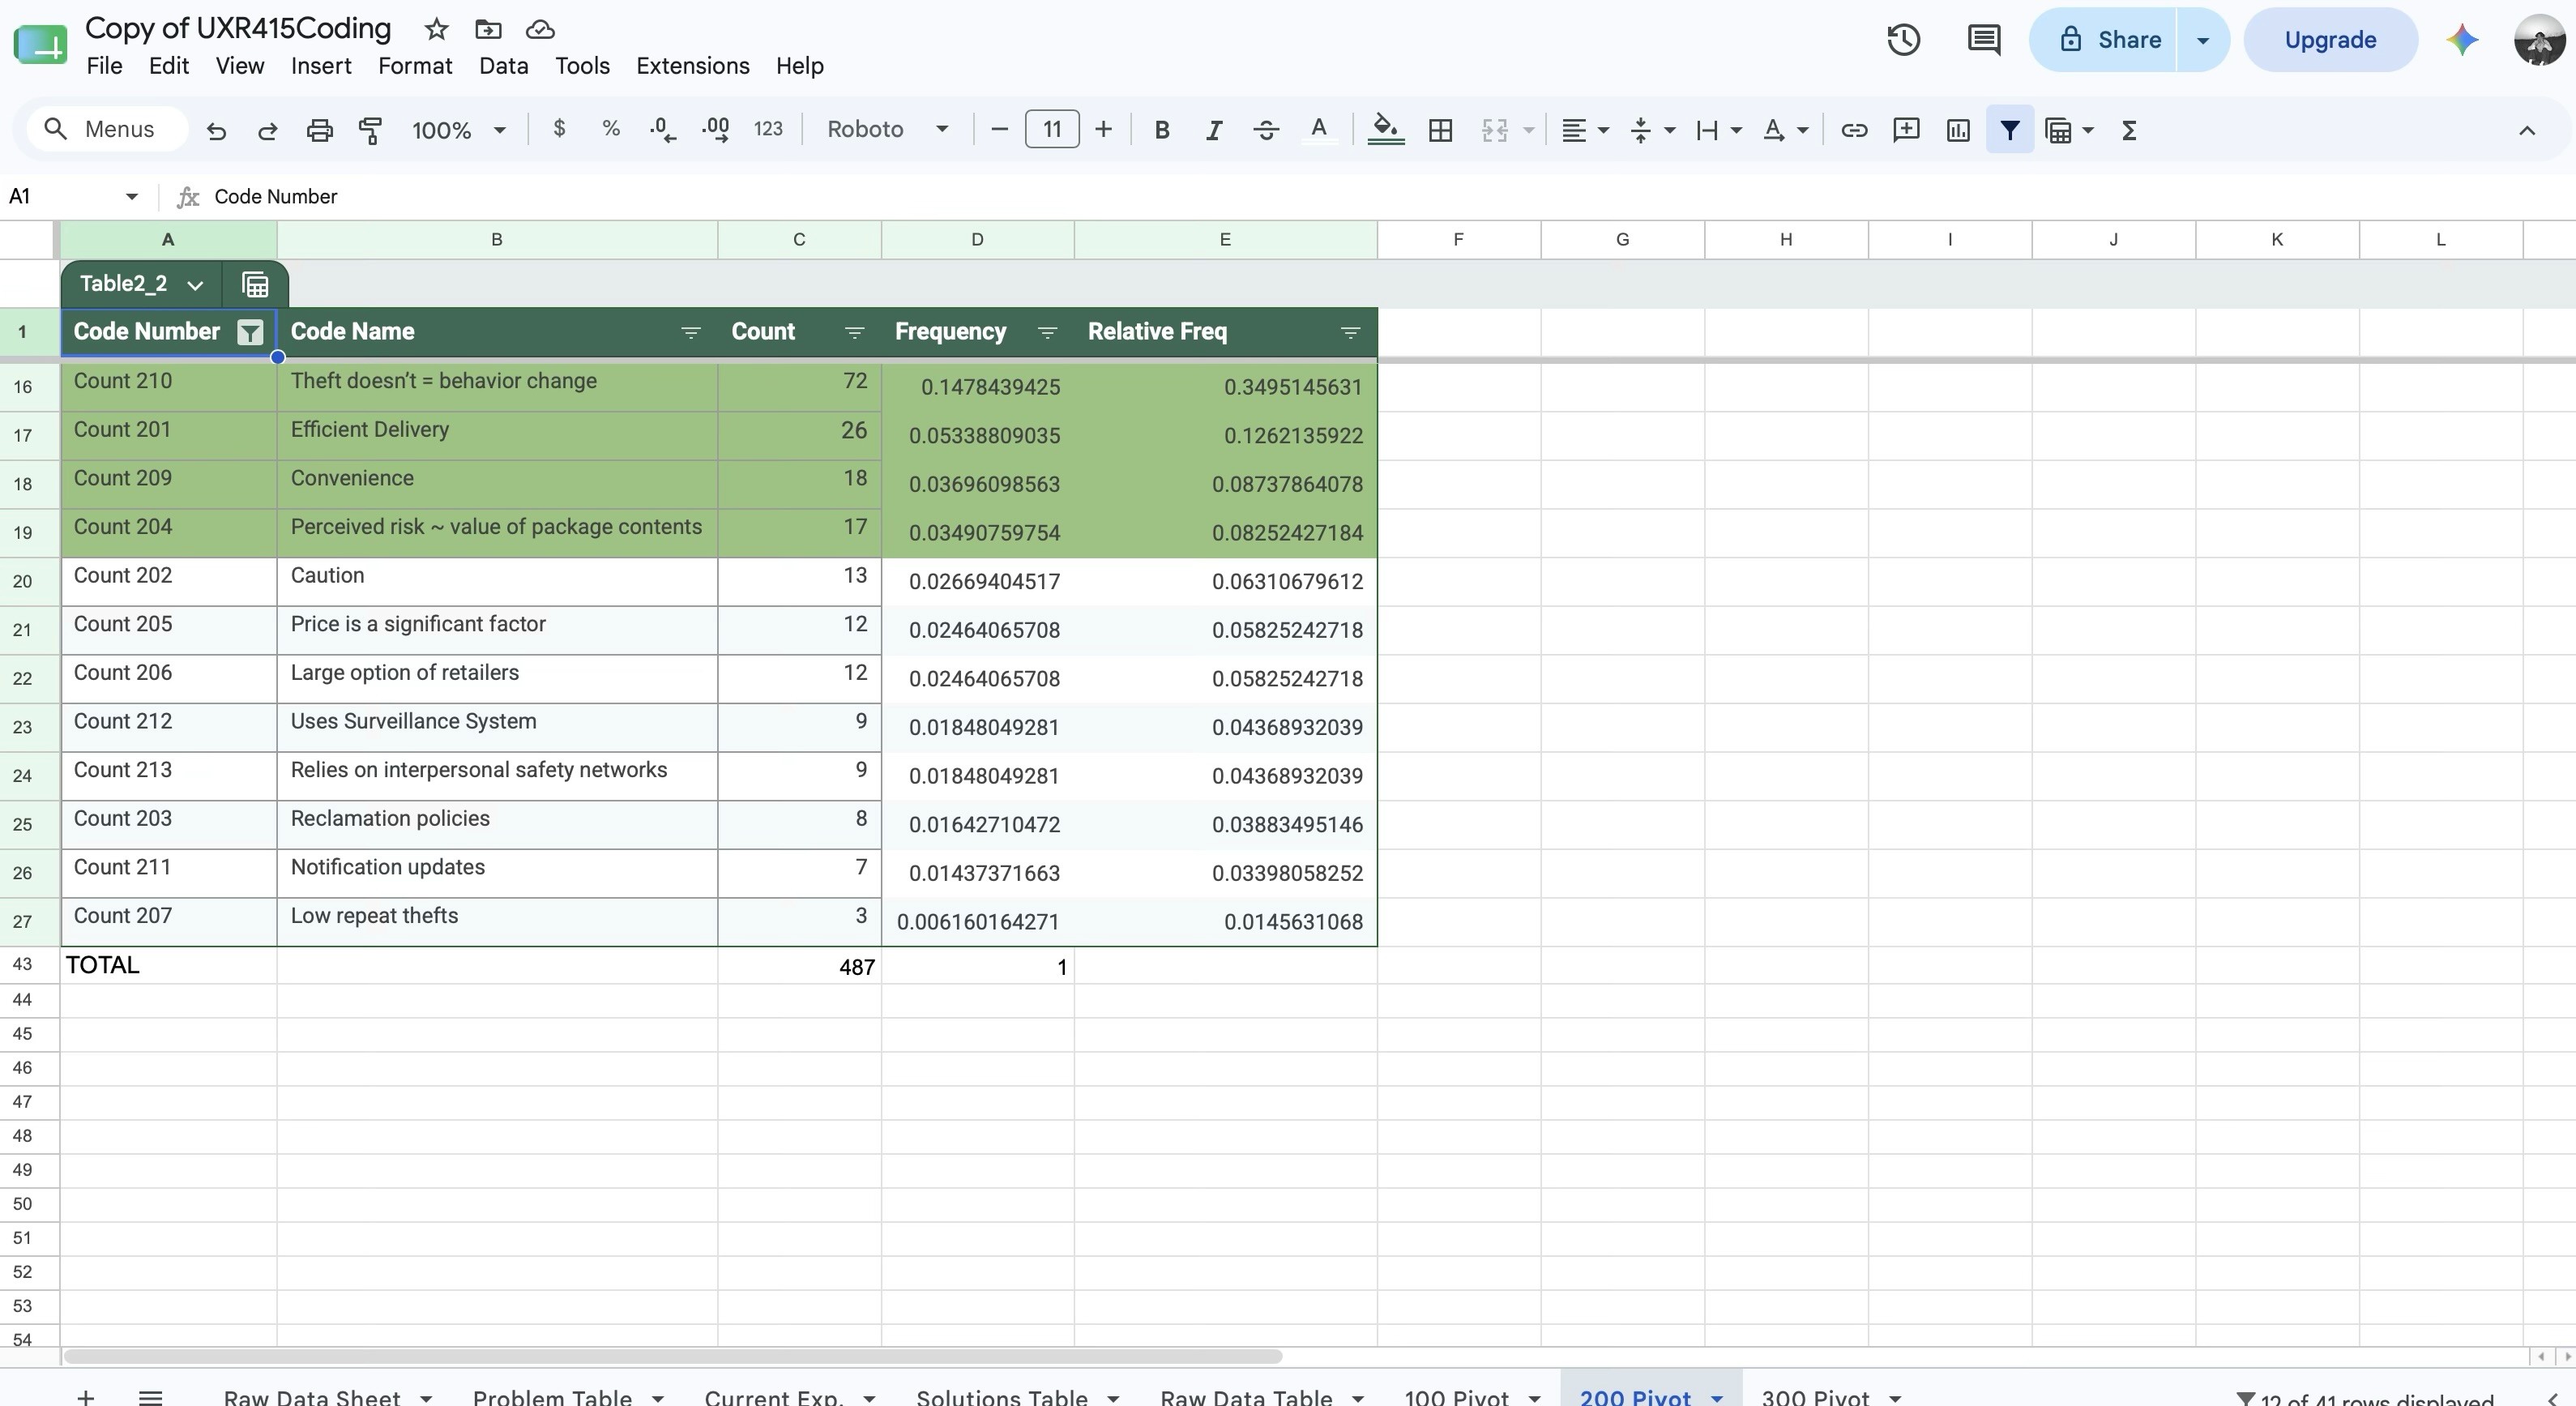Add a new sheet with plus icon
The width and height of the screenshot is (2576, 1406).
(86, 1396)
